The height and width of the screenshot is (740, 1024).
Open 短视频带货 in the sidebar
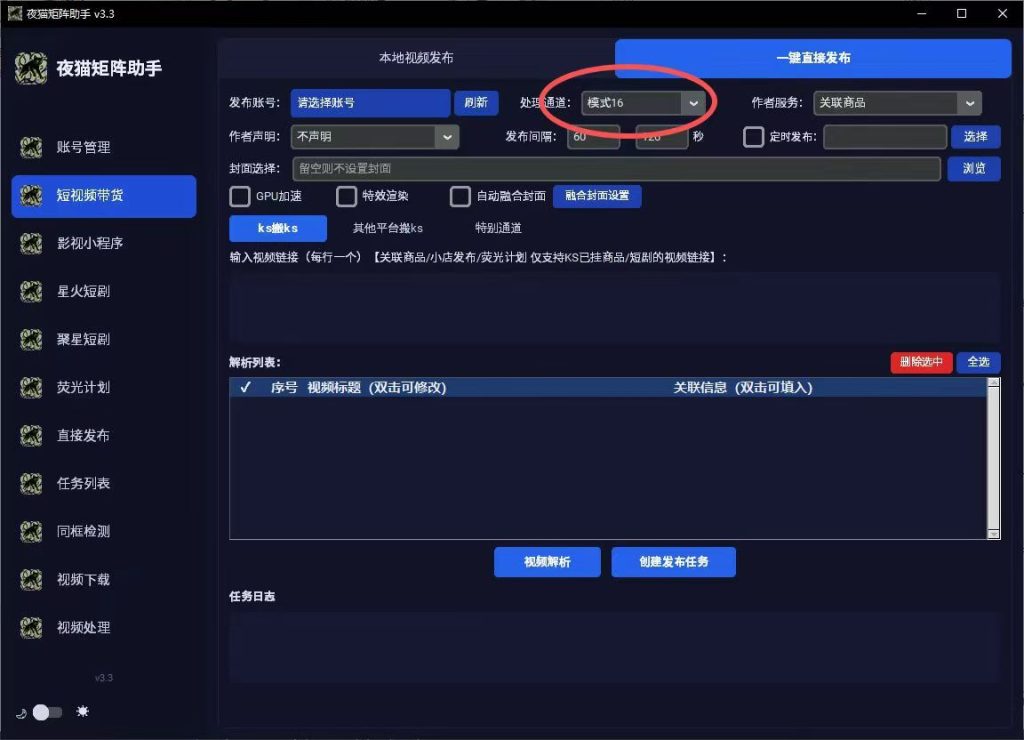click(104, 195)
